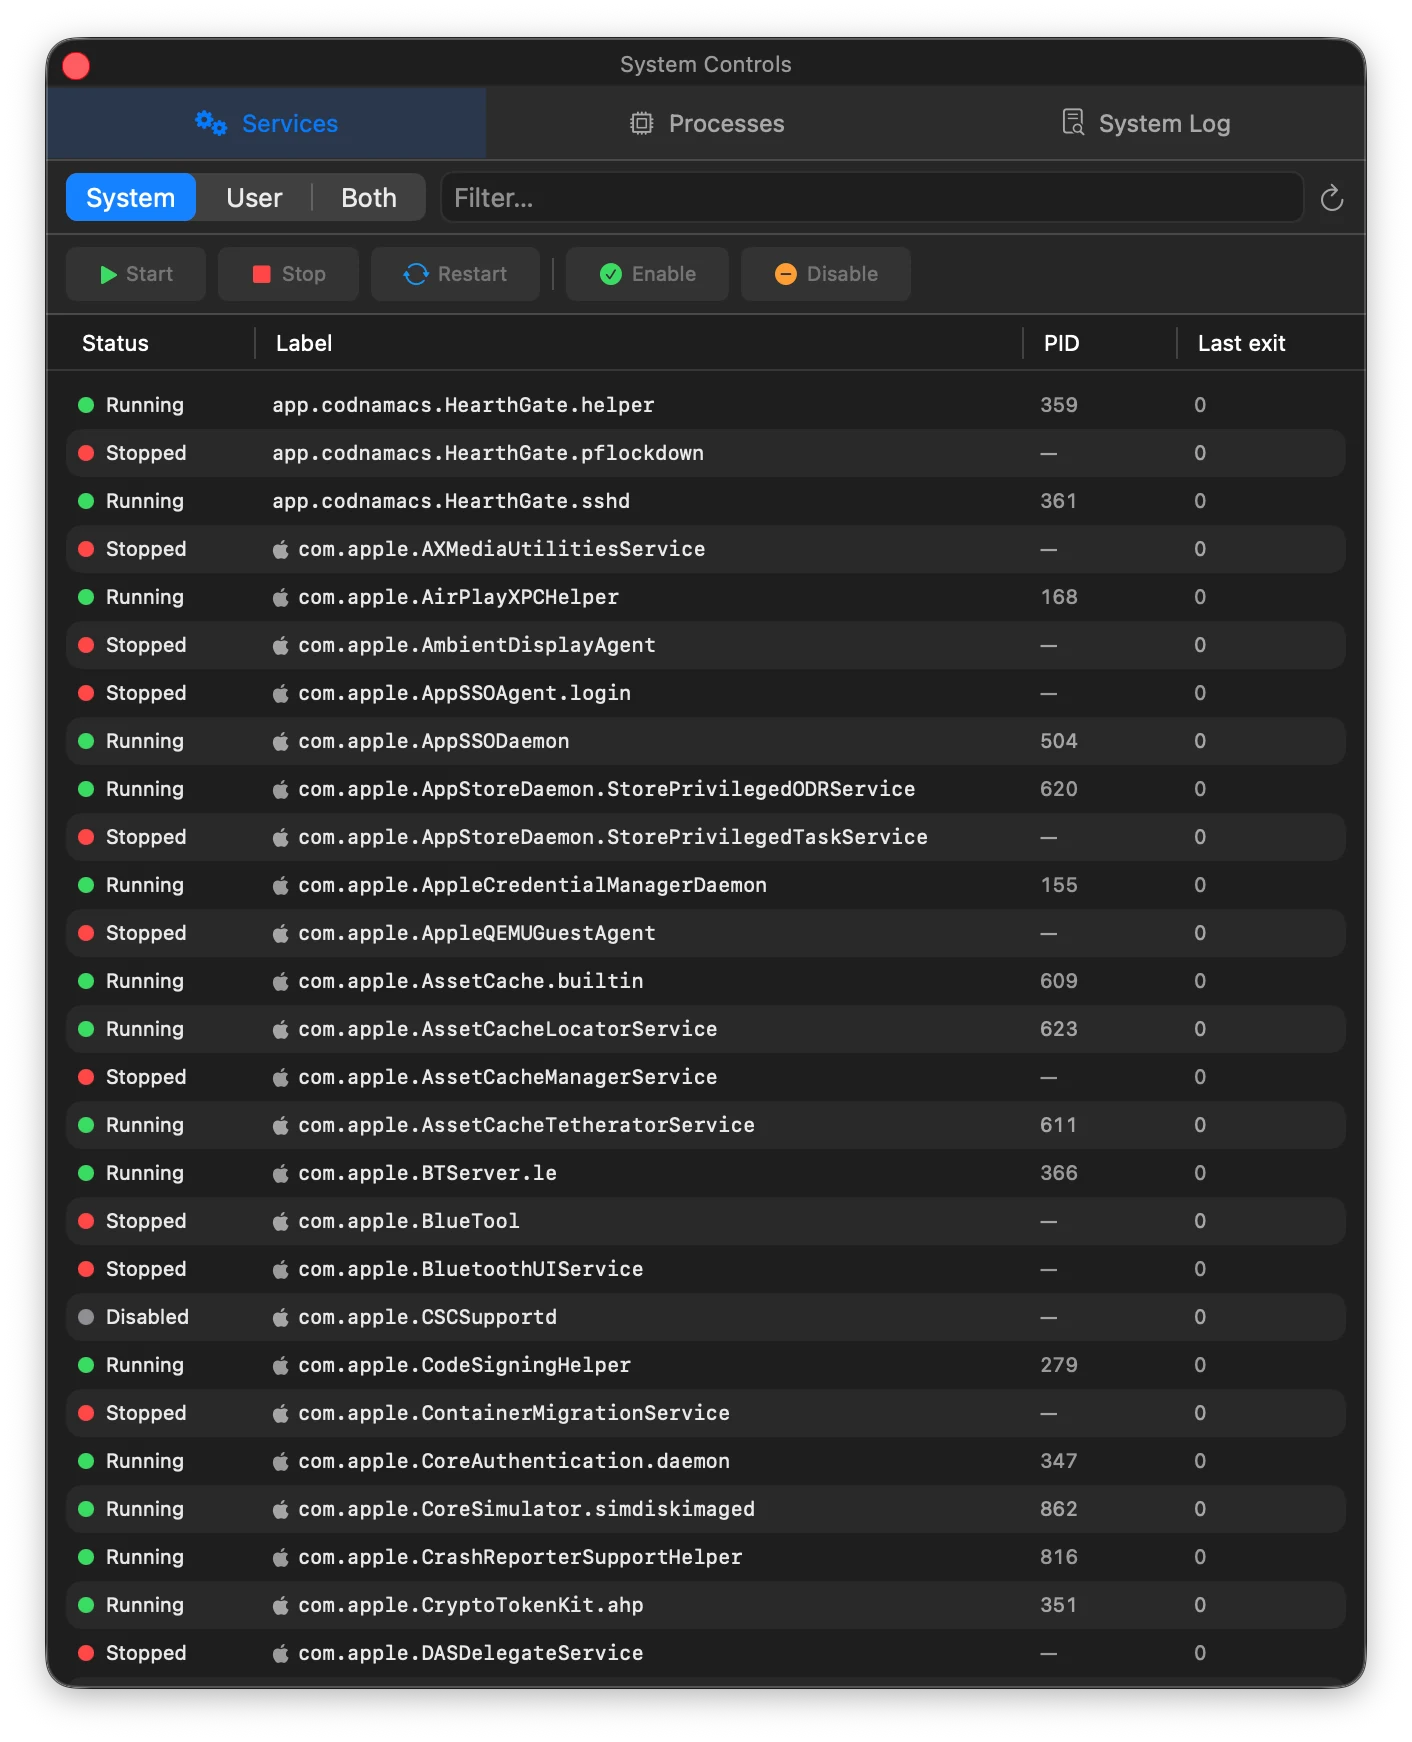Click Apple icon of com.apple.AppleQEMUGuestAgent
Screen dimensions: 1412x1742
(281, 933)
